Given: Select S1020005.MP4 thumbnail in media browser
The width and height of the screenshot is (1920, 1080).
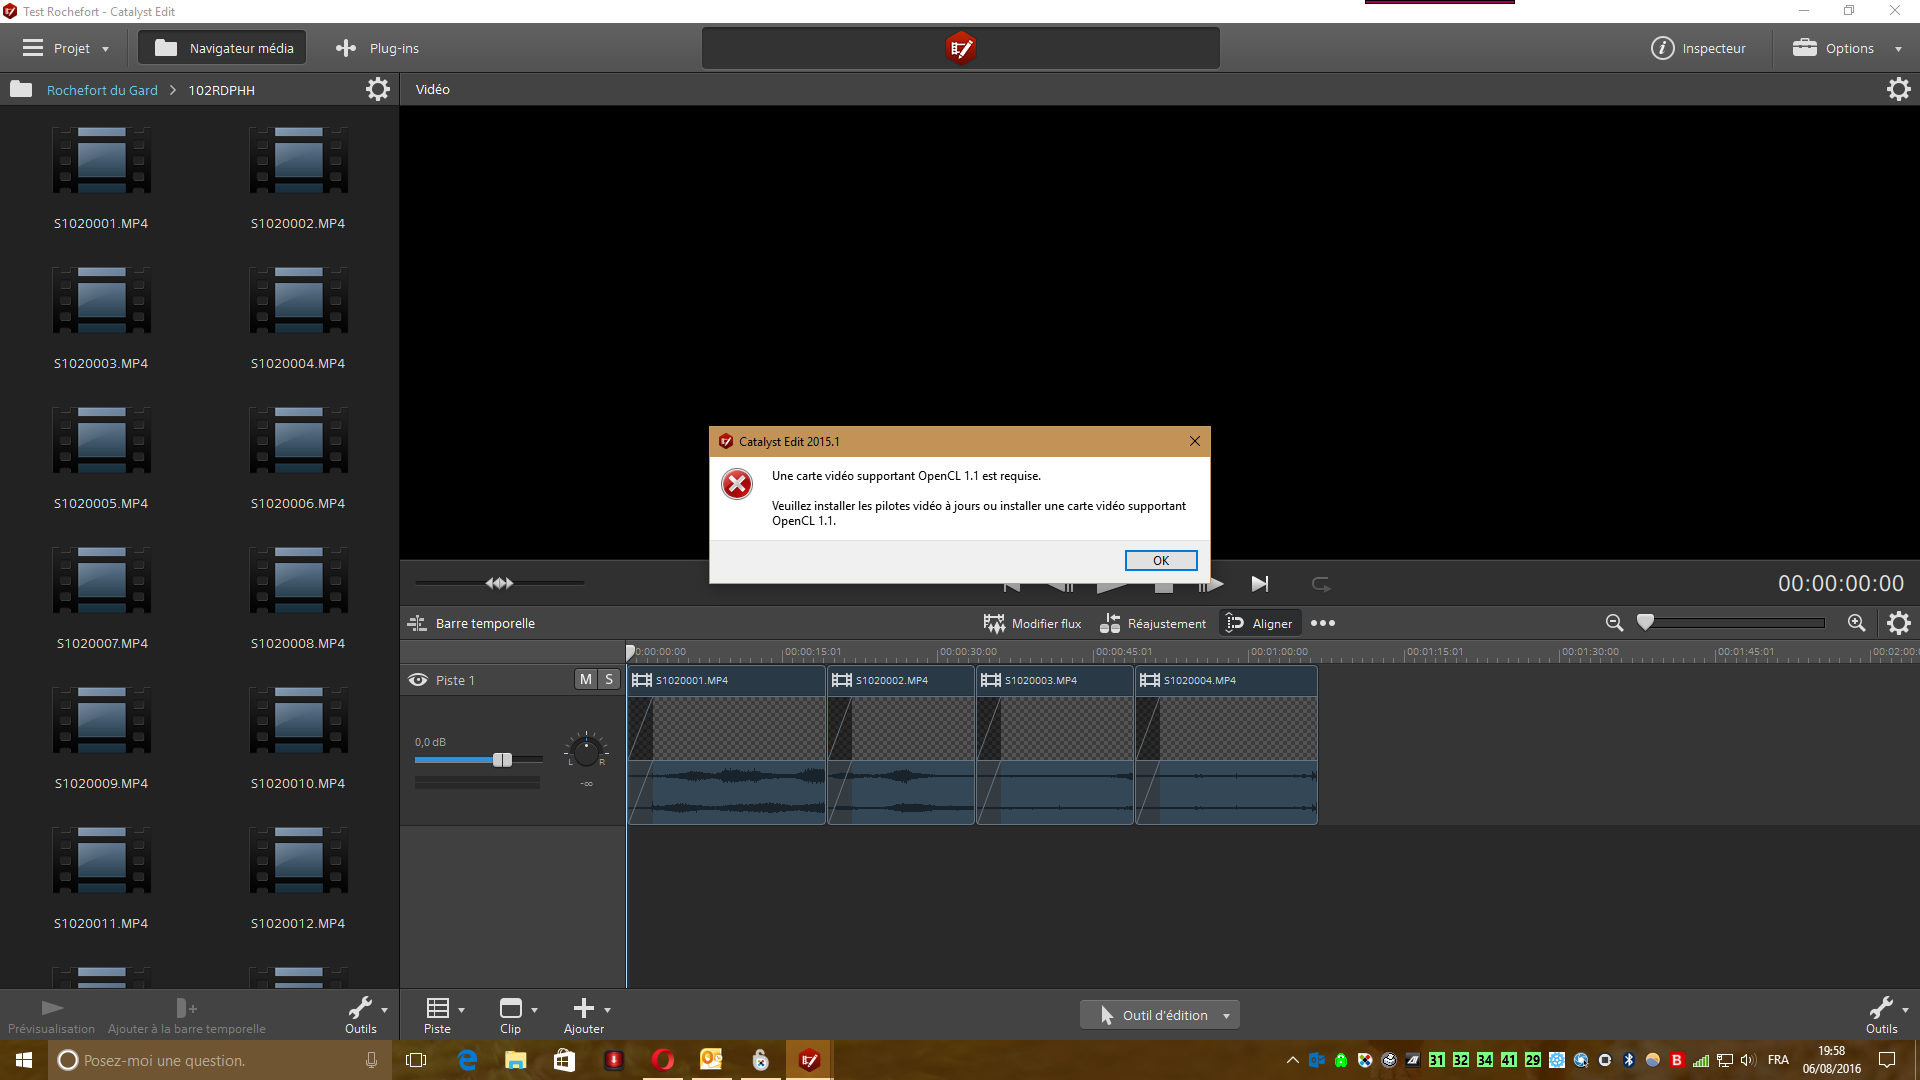Looking at the screenshot, I should point(101,441).
